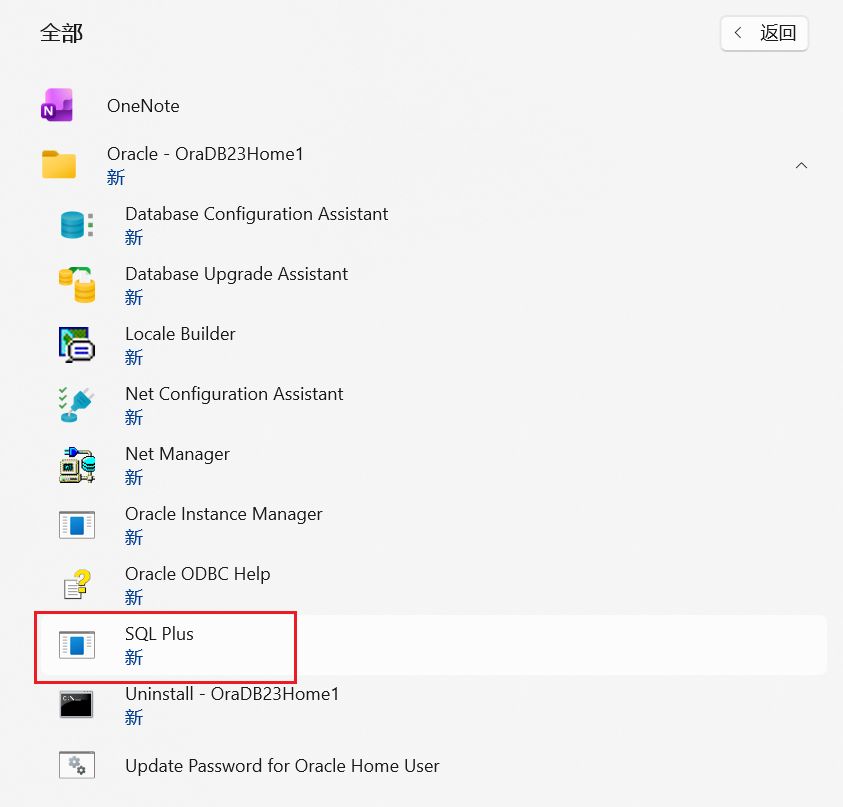Launch Database Upgrade Assistant icon

(x=77, y=284)
